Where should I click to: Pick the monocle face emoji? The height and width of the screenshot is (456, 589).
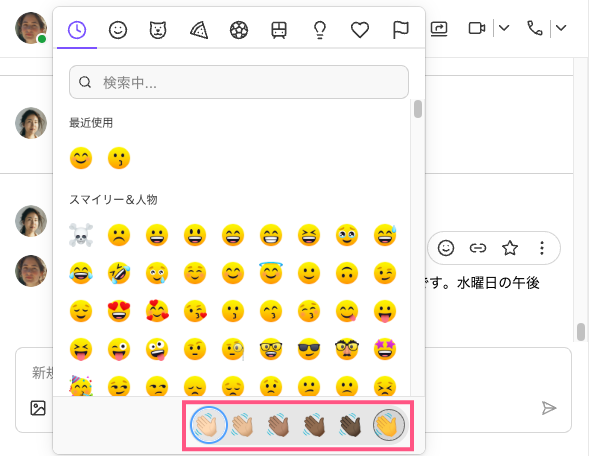pos(233,349)
